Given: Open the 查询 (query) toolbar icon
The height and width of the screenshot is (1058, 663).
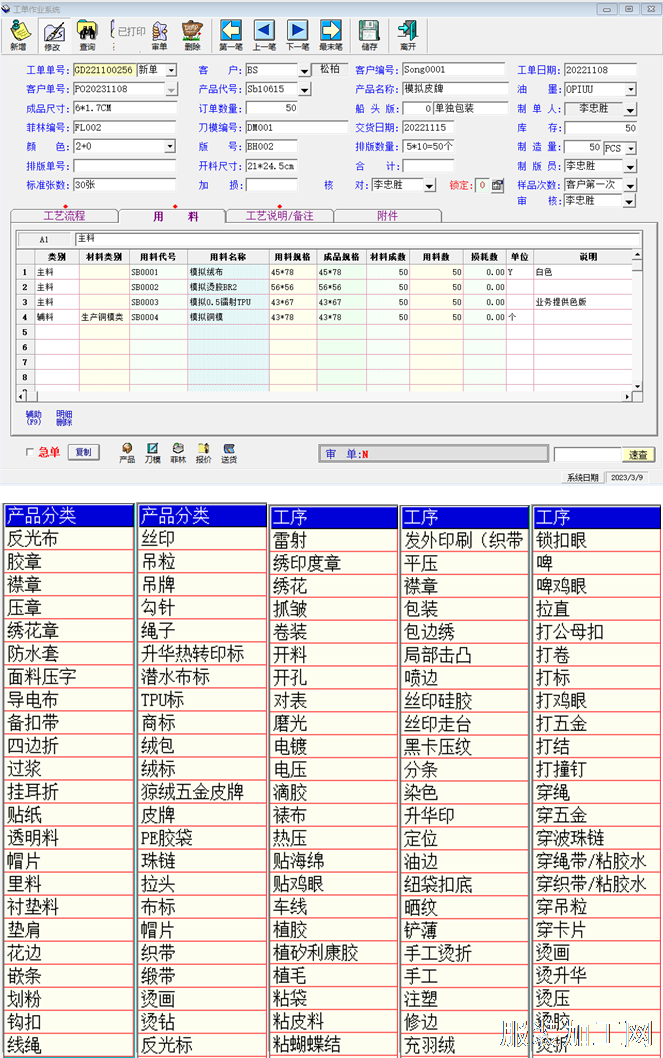Looking at the screenshot, I should 87,36.
